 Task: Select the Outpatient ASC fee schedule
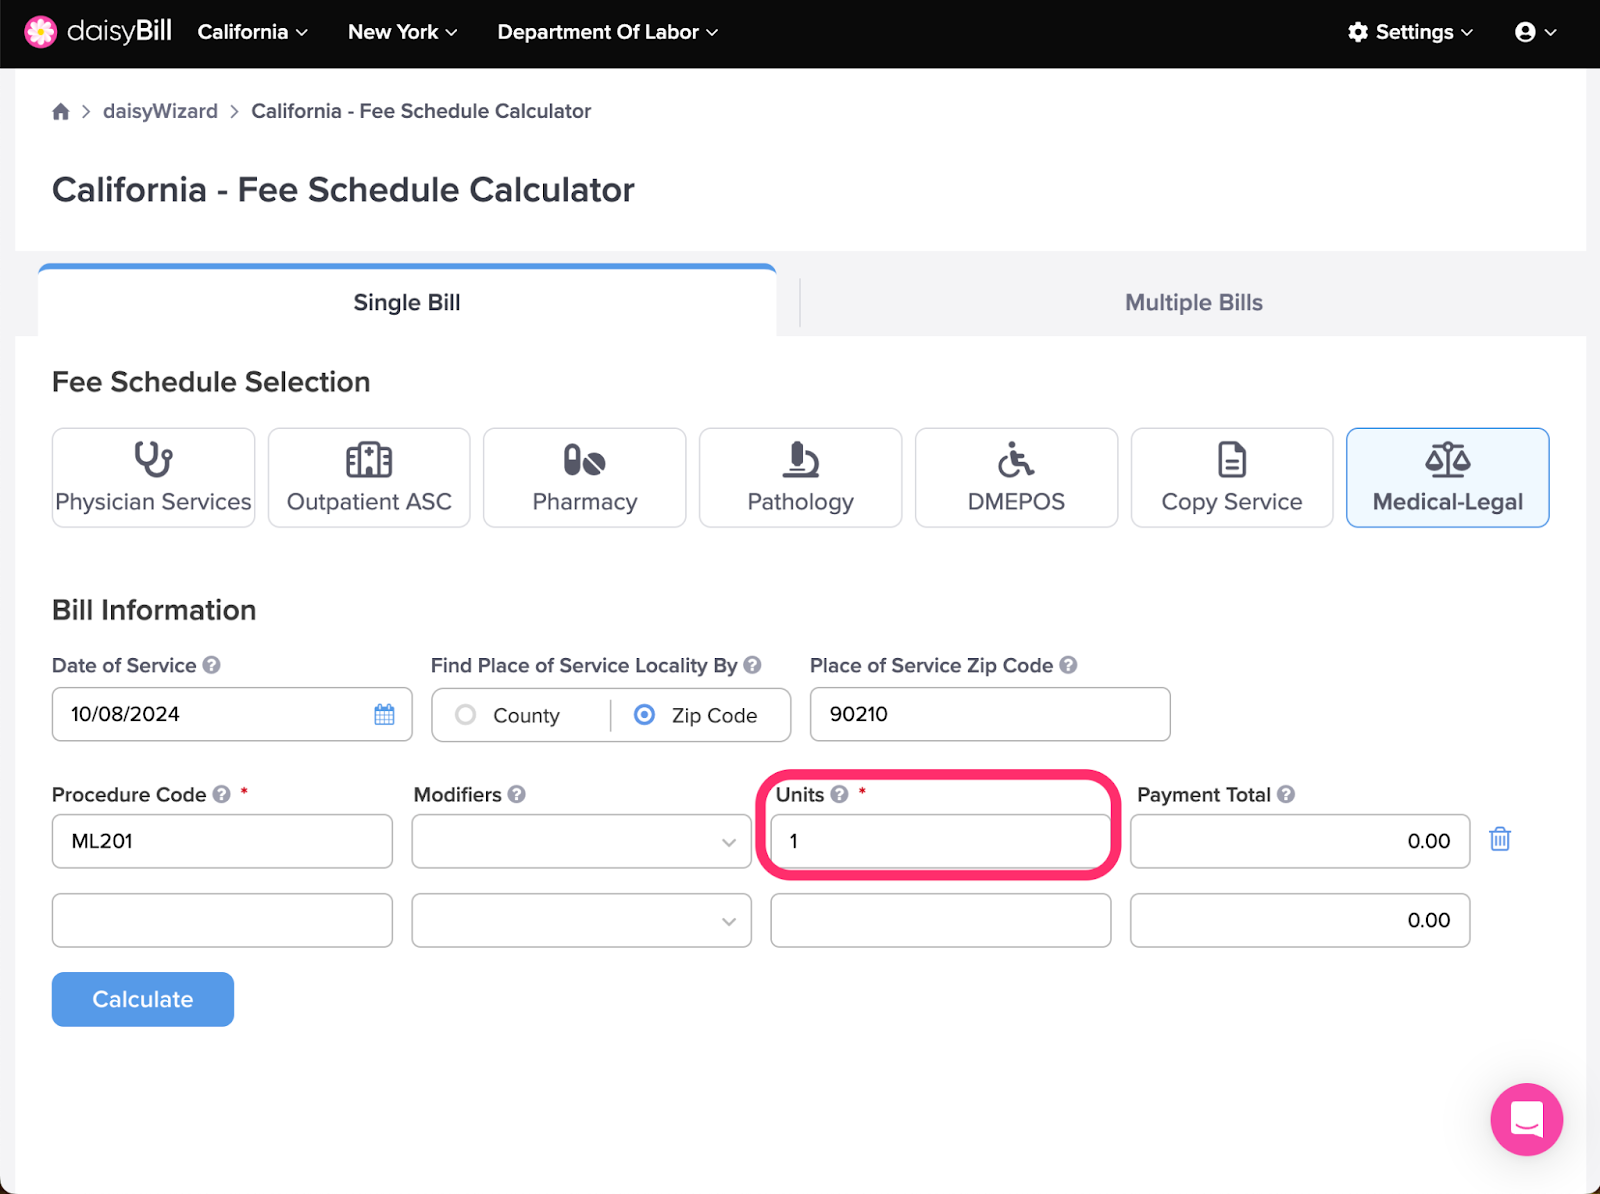pos(369,477)
